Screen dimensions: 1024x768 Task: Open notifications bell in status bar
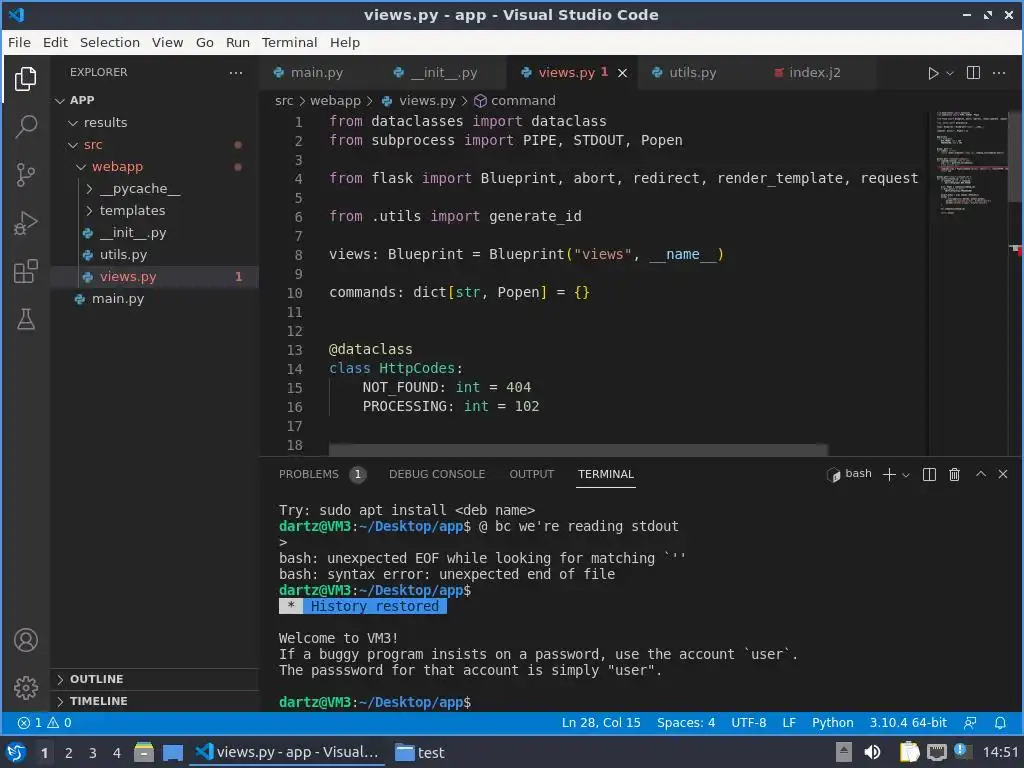click(1000, 723)
